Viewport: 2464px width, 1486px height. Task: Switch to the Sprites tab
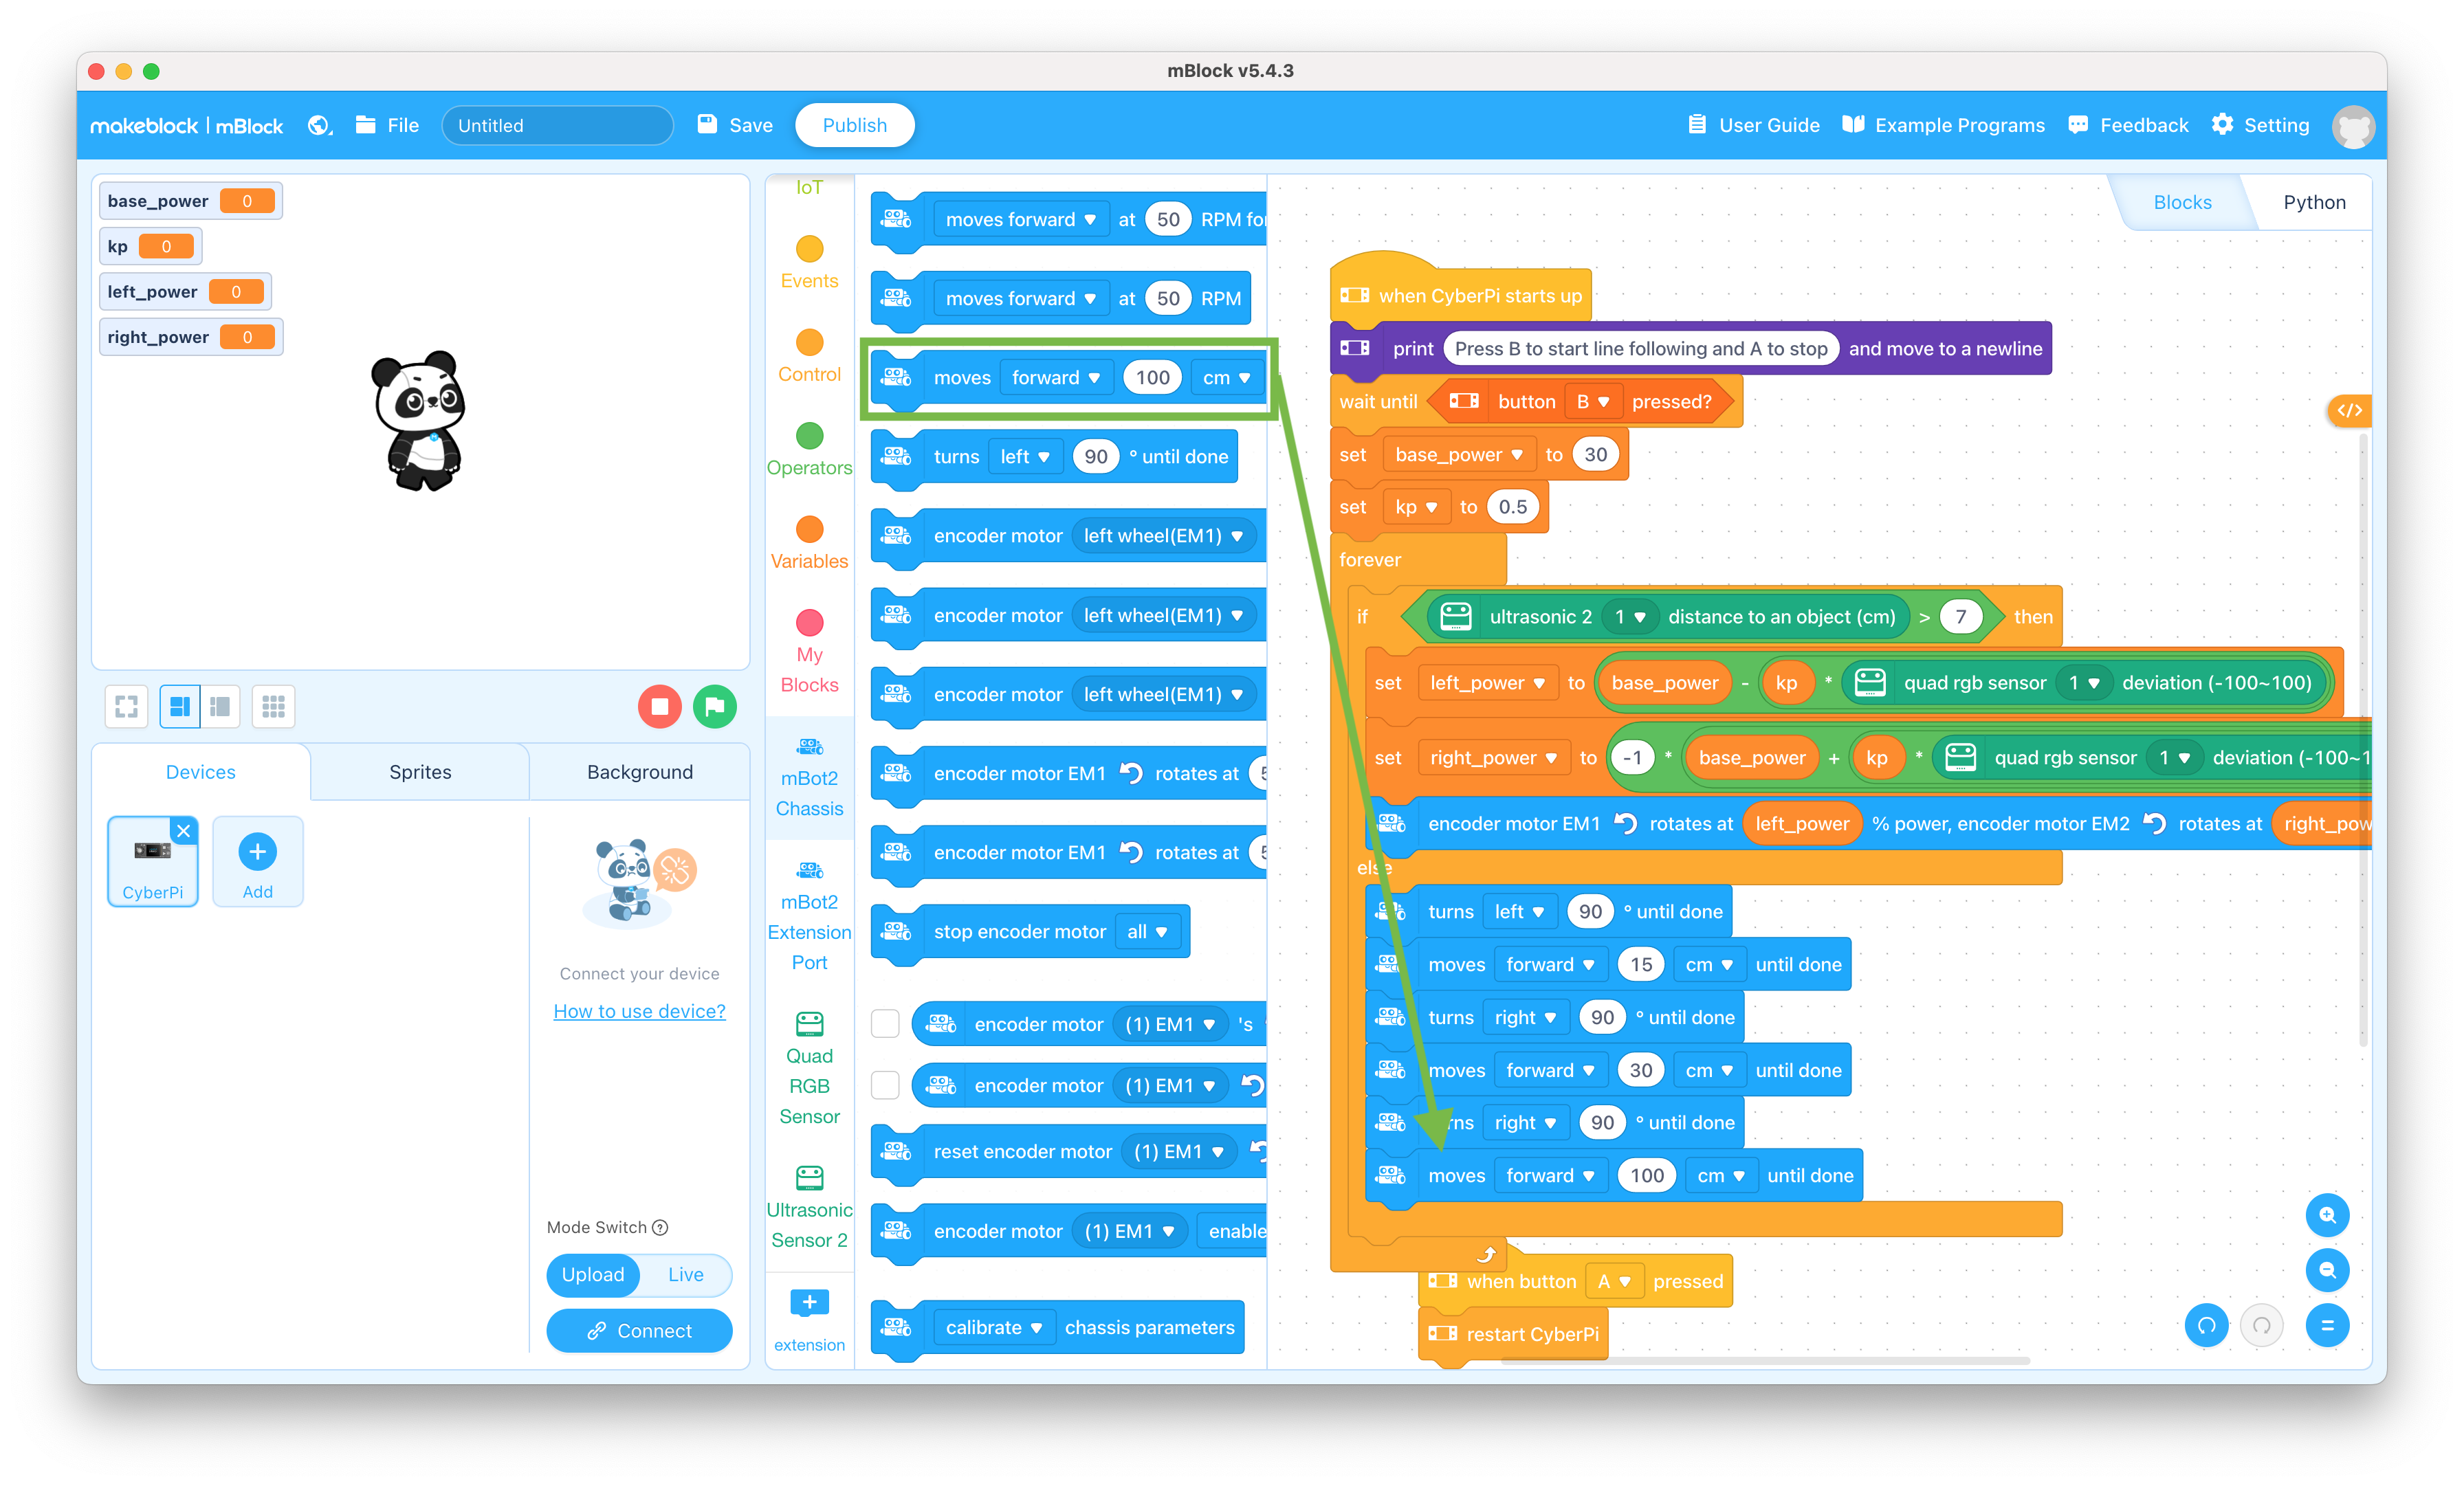pyautogui.click(x=417, y=770)
